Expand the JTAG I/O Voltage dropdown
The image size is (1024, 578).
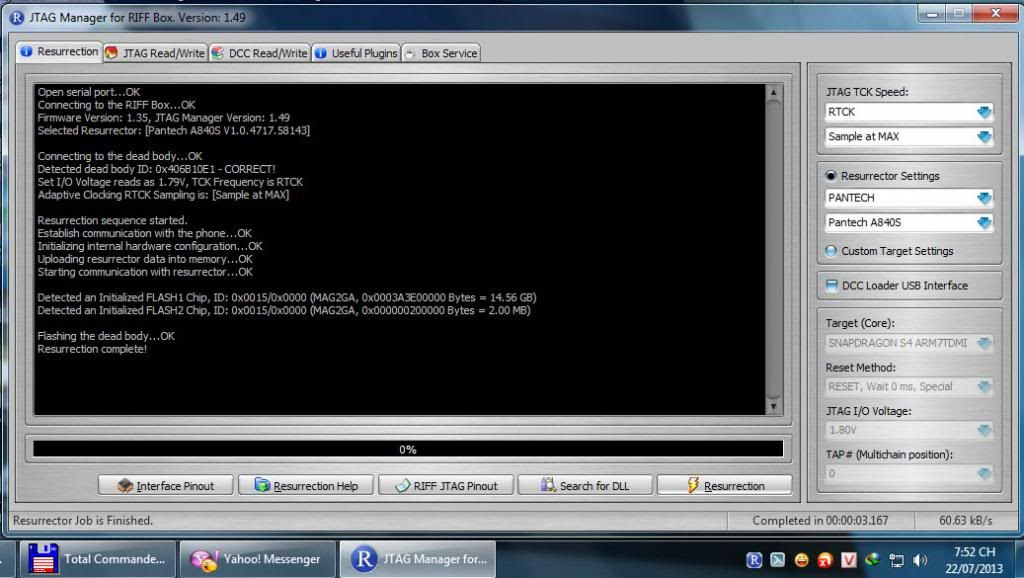coord(984,430)
